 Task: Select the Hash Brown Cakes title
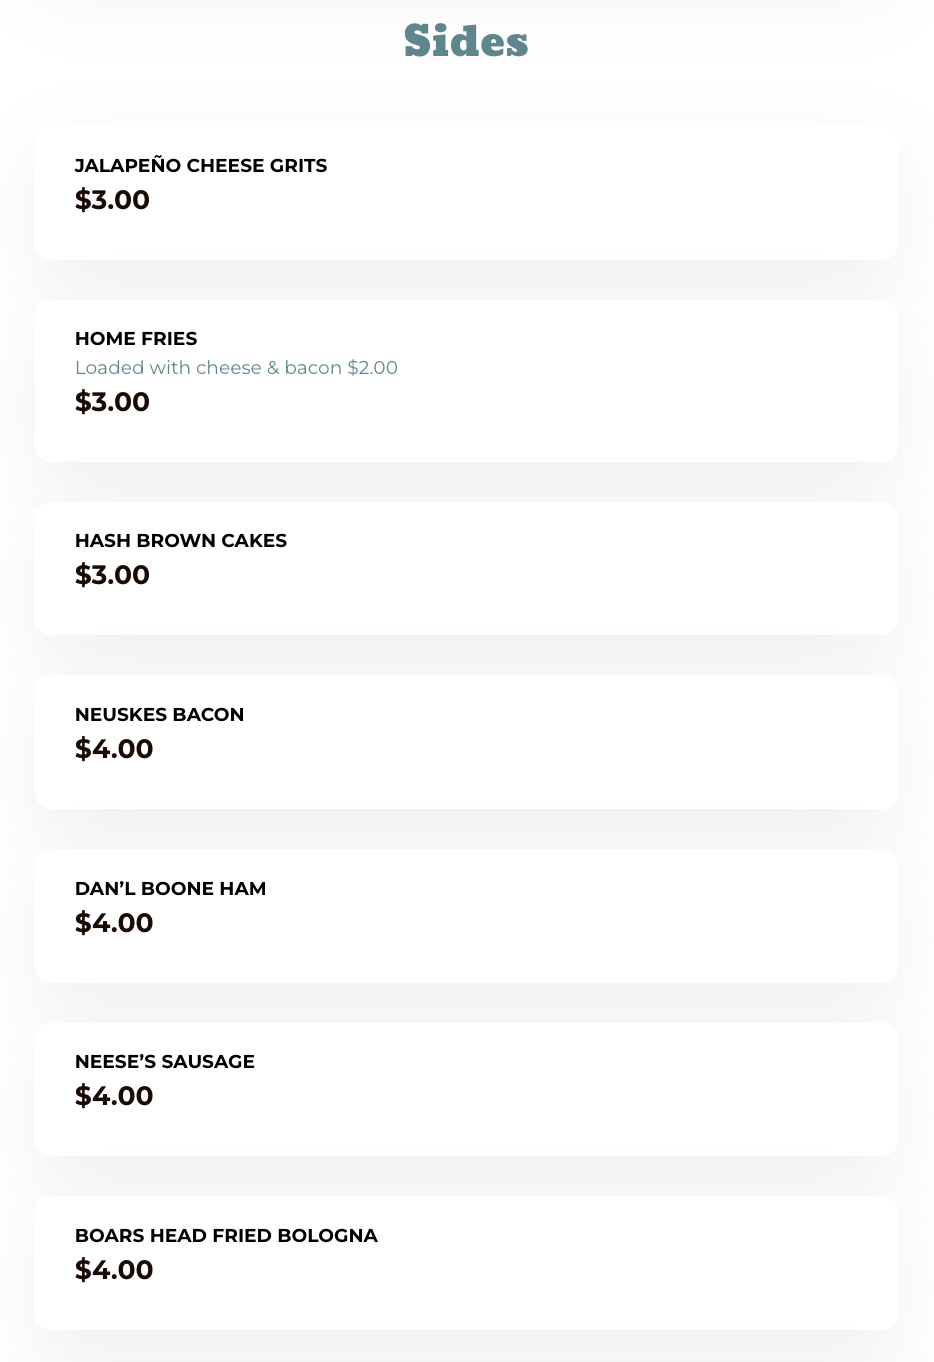coord(181,541)
